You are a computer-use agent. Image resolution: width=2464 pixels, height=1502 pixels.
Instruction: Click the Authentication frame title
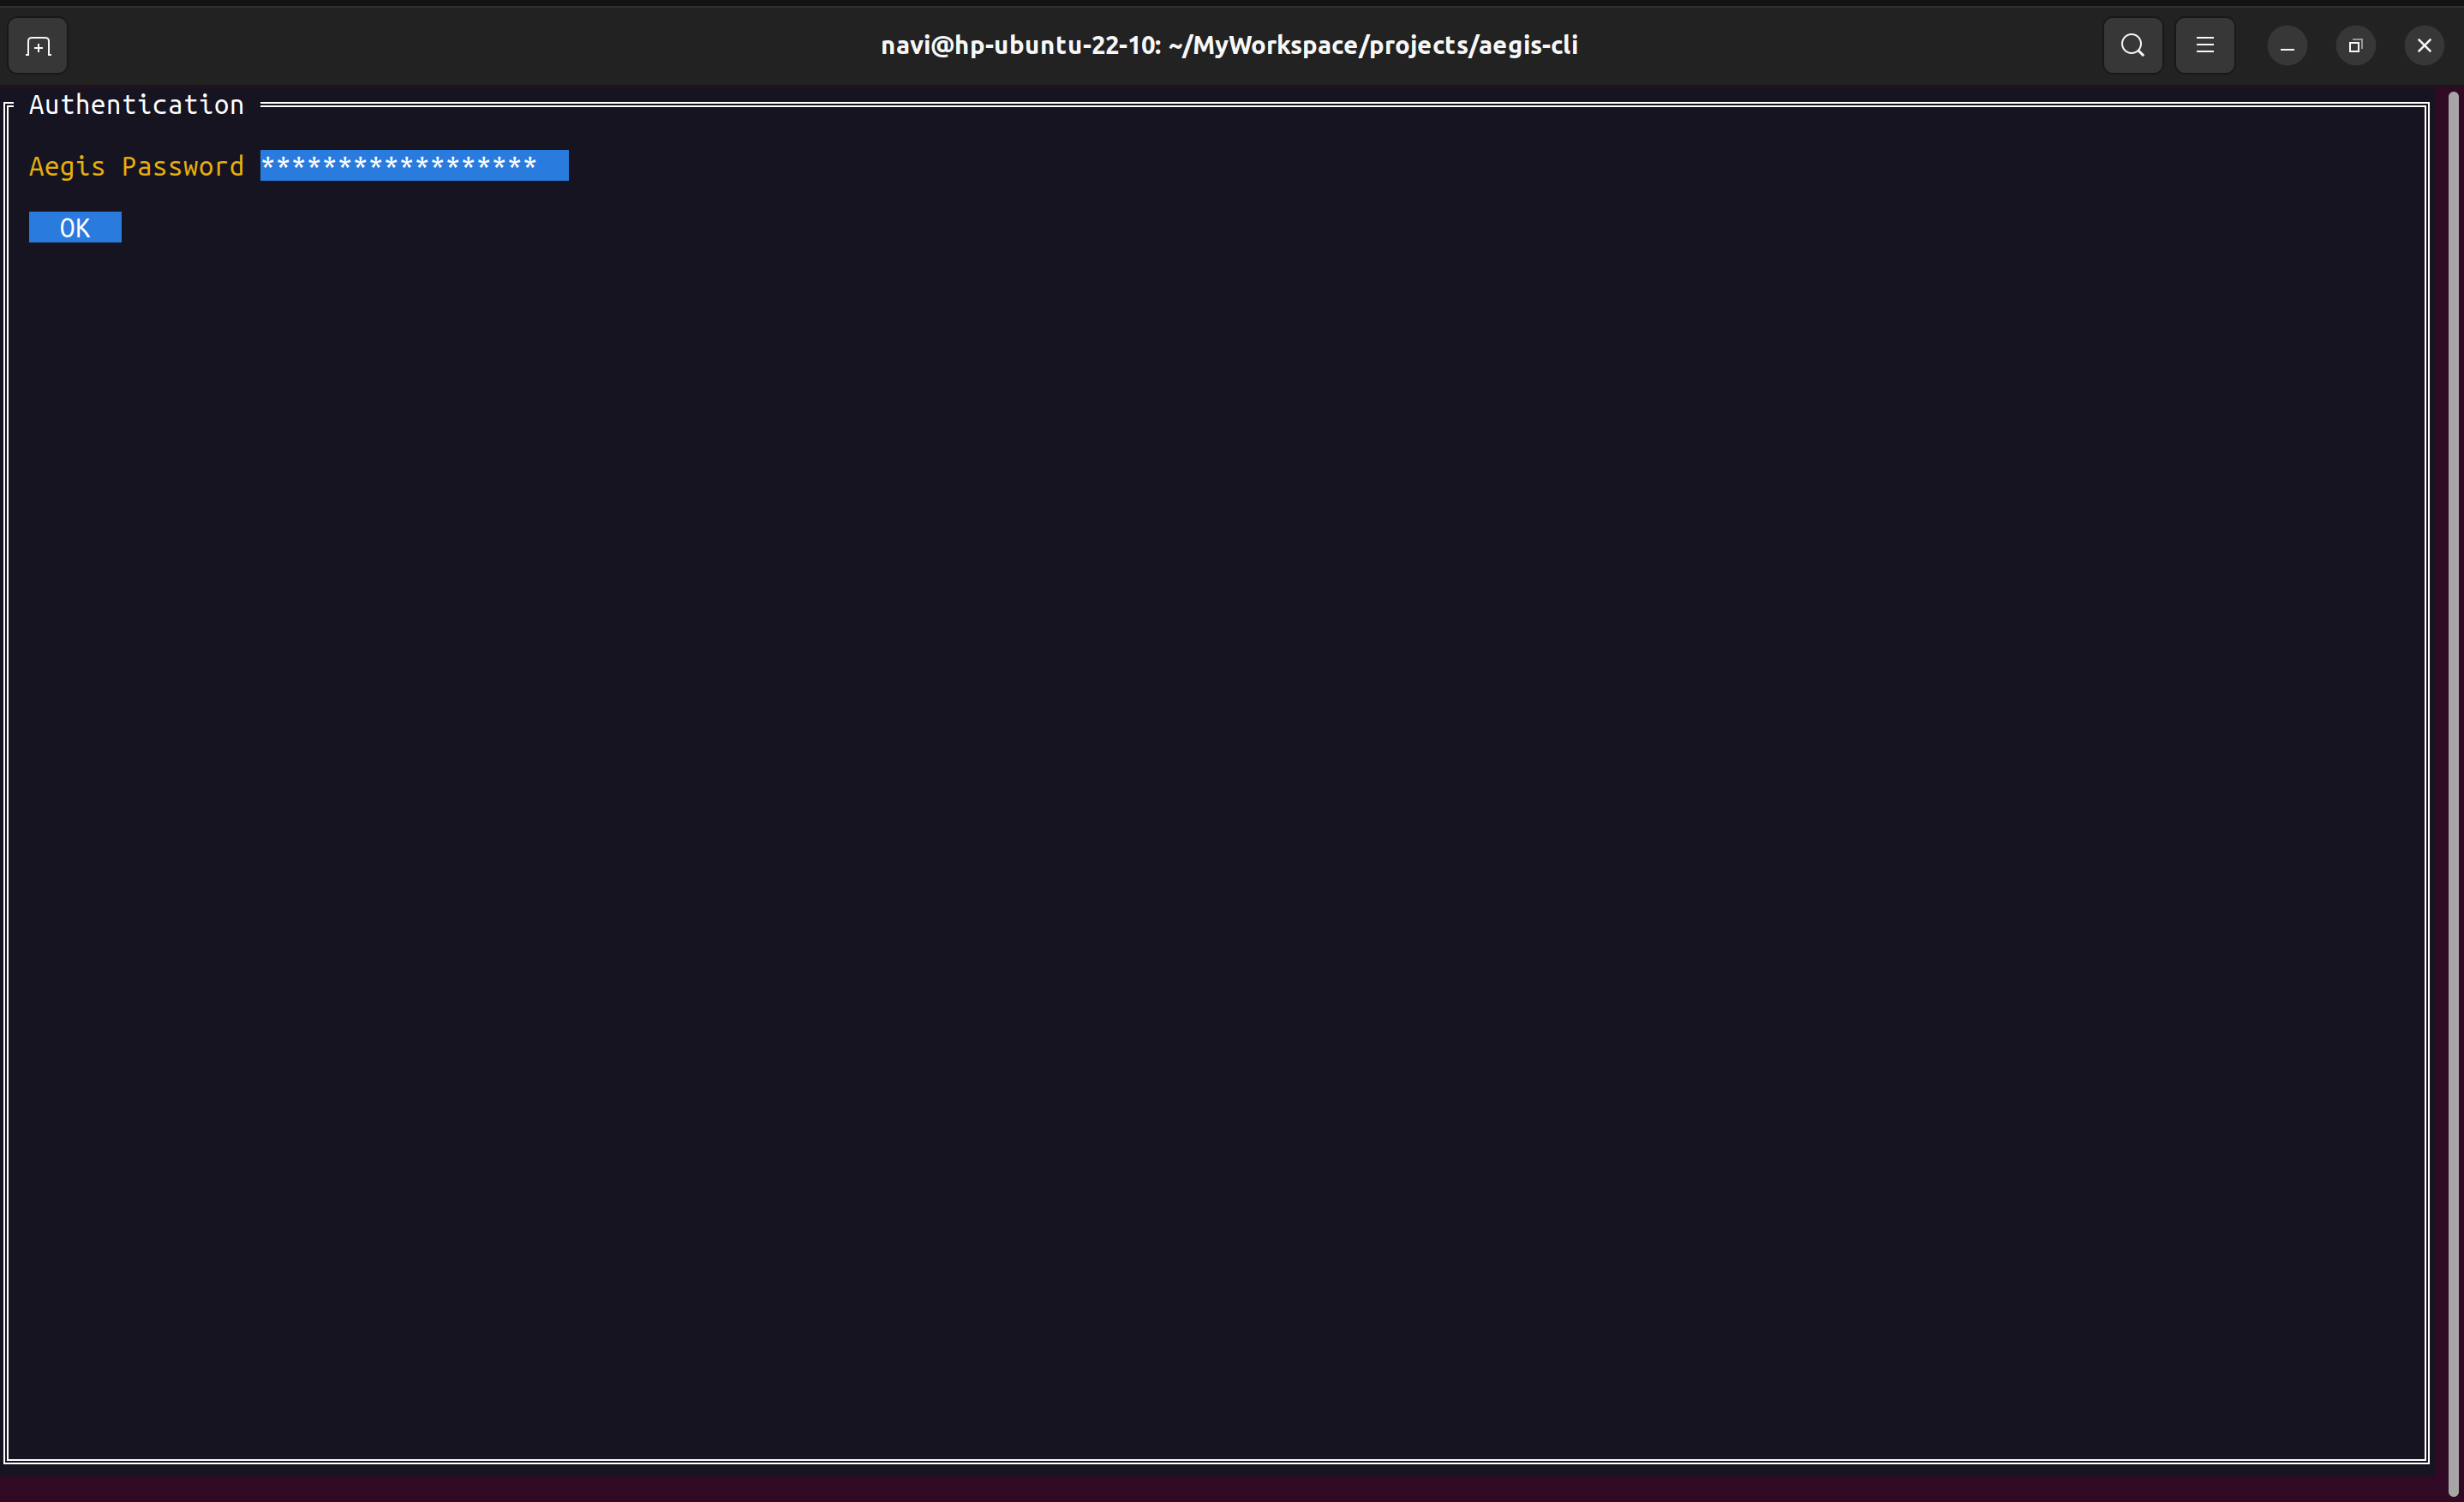click(136, 105)
